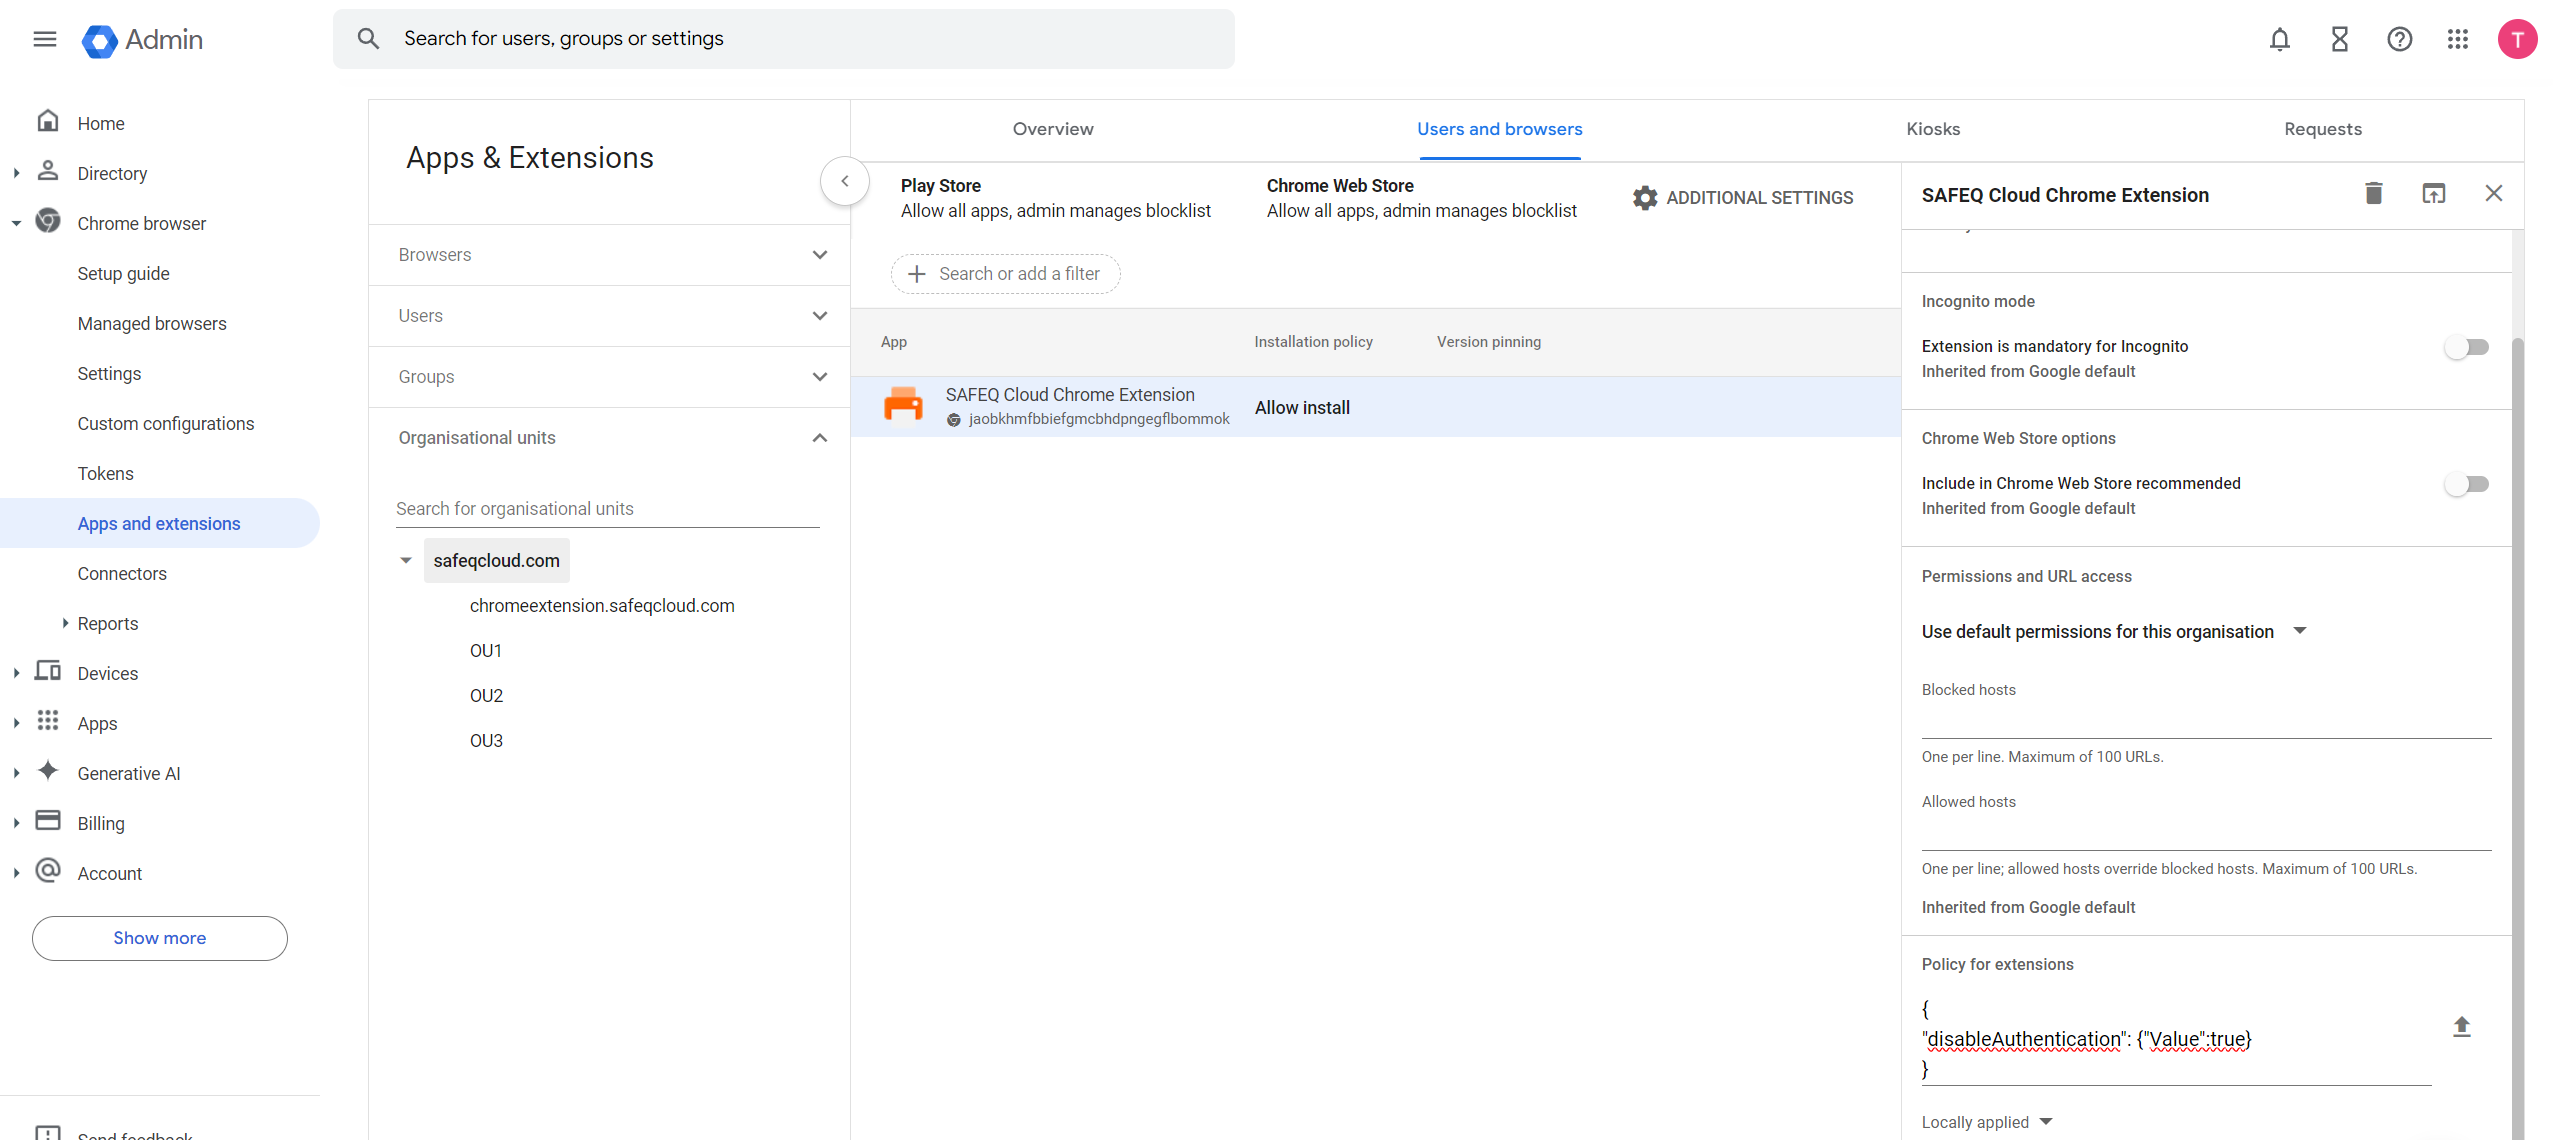Select the OU2 organisational unit
This screenshot has width=2553, height=1140.
click(x=486, y=695)
